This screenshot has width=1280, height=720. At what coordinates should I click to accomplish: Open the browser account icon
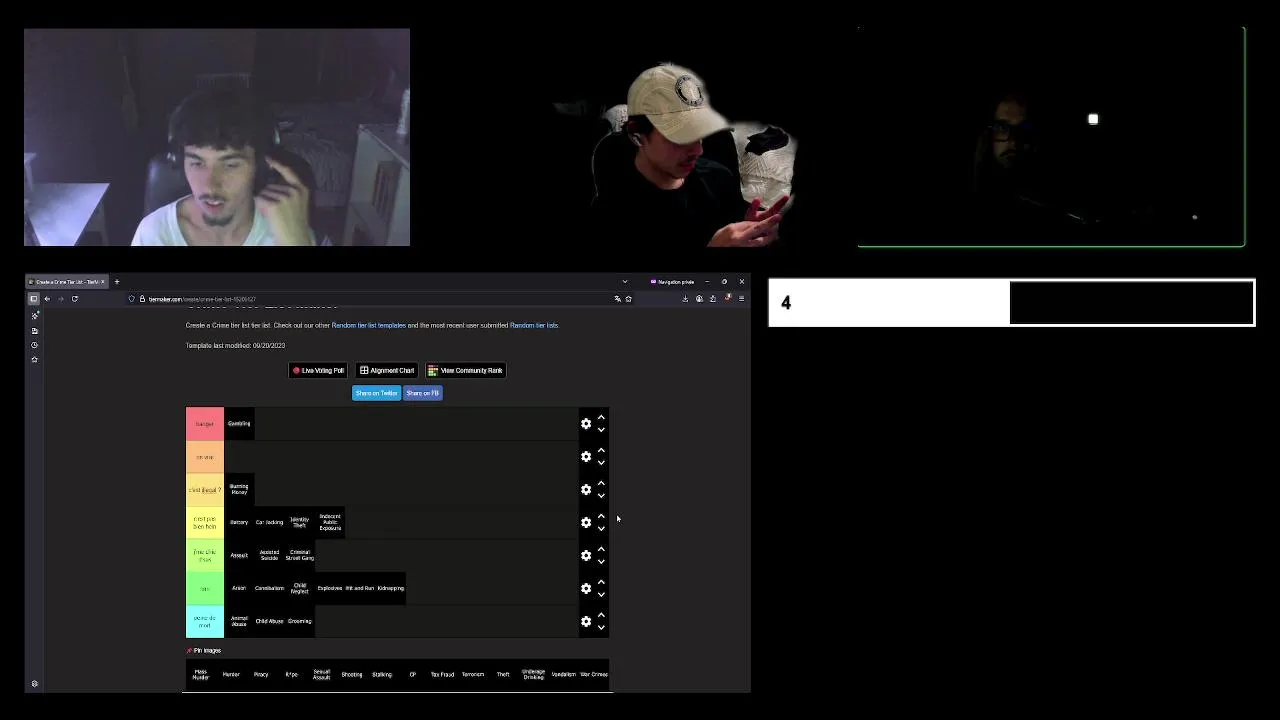click(x=699, y=299)
